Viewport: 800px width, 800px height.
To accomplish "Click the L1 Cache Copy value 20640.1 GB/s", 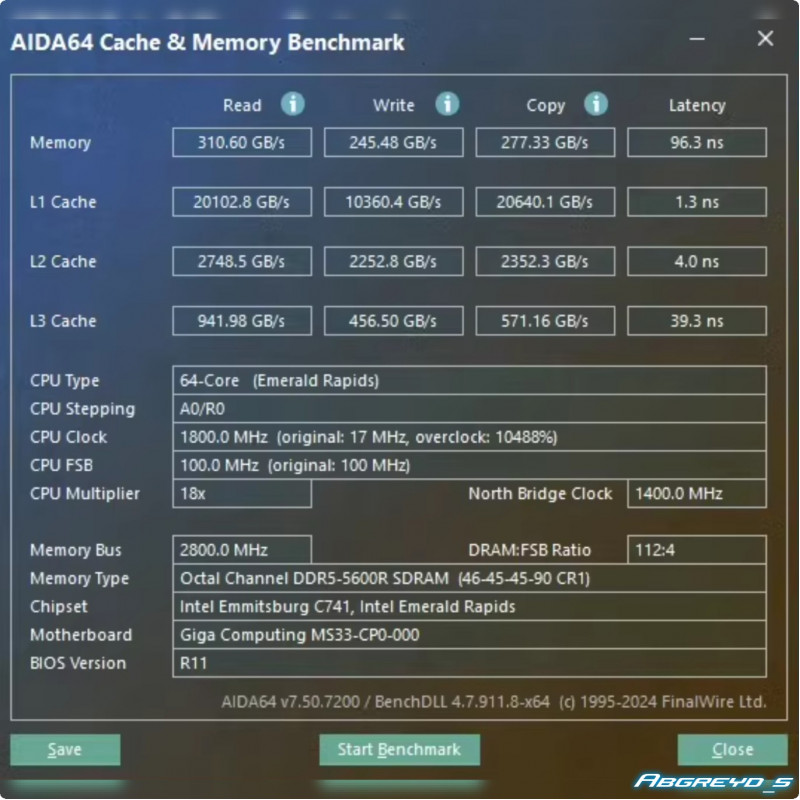I will tap(545, 202).
